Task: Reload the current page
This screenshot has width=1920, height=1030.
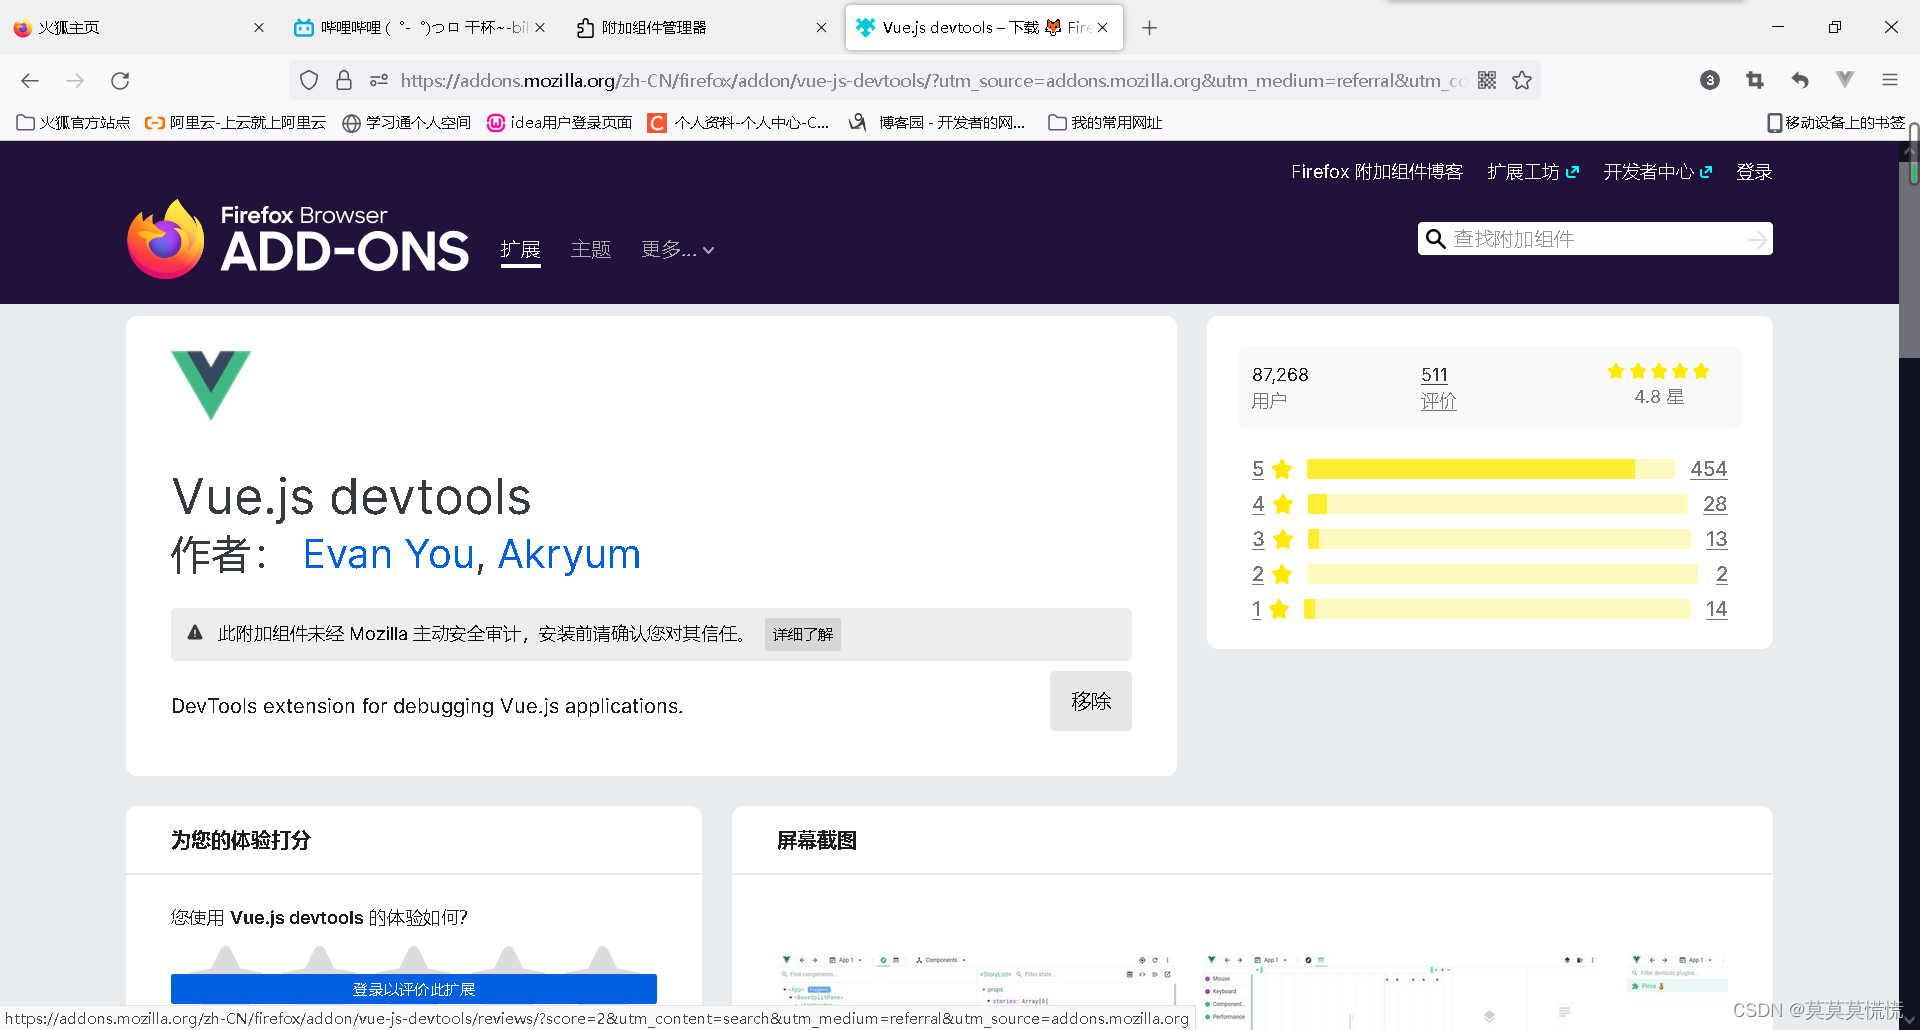Action: [x=120, y=81]
